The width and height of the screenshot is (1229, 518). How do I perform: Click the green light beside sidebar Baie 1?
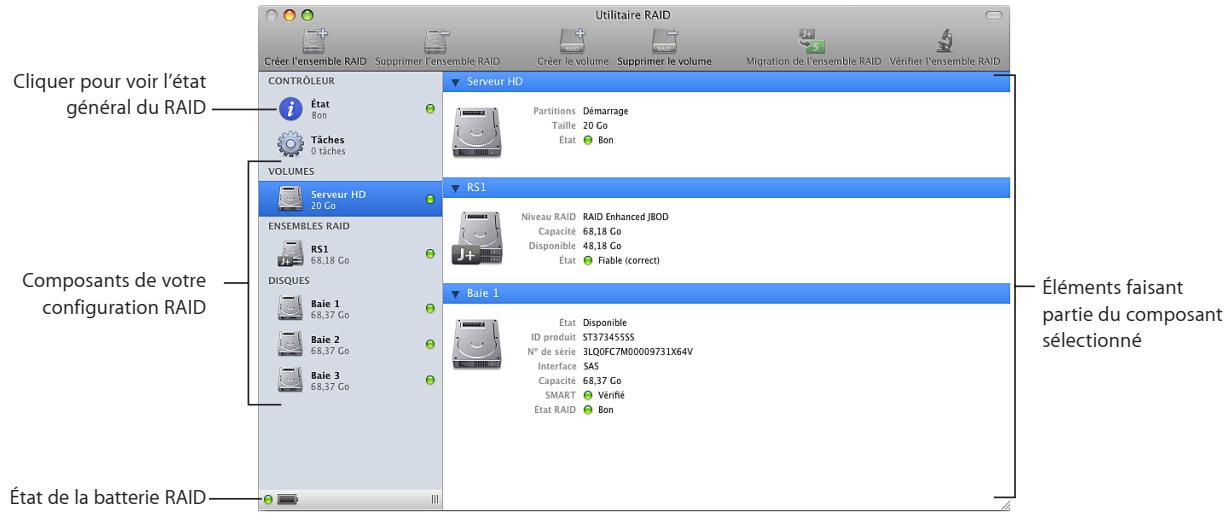tap(430, 308)
